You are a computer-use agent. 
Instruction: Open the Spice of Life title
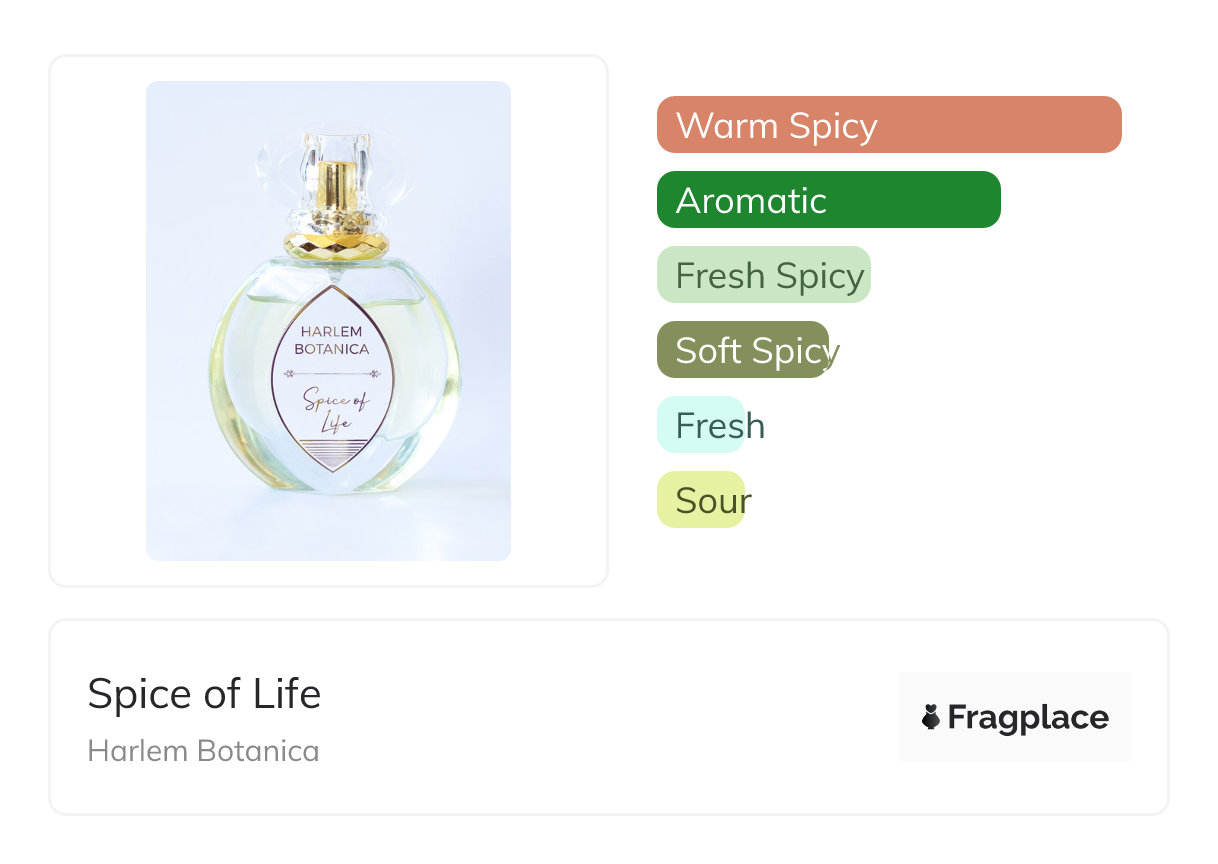point(204,693)
